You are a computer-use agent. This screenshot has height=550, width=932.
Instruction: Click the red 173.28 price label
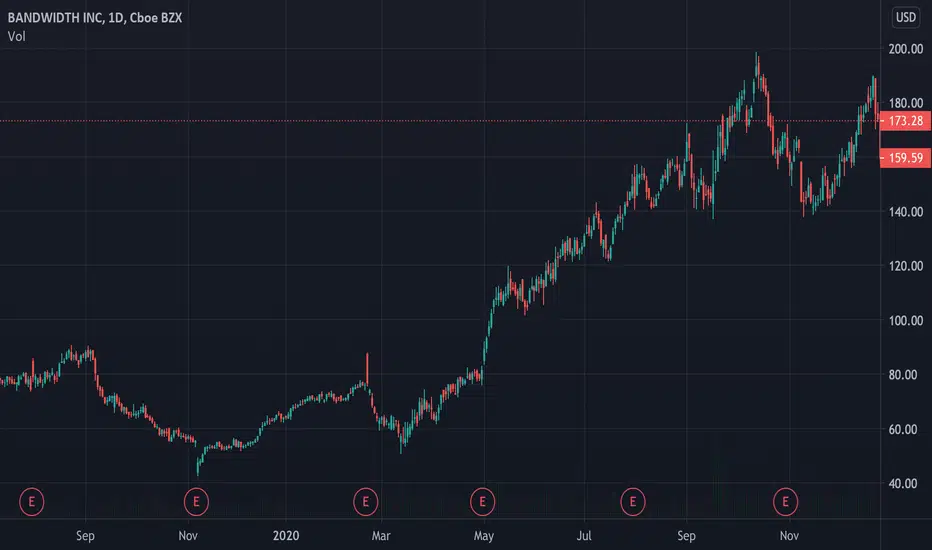[x=905, y=121]
